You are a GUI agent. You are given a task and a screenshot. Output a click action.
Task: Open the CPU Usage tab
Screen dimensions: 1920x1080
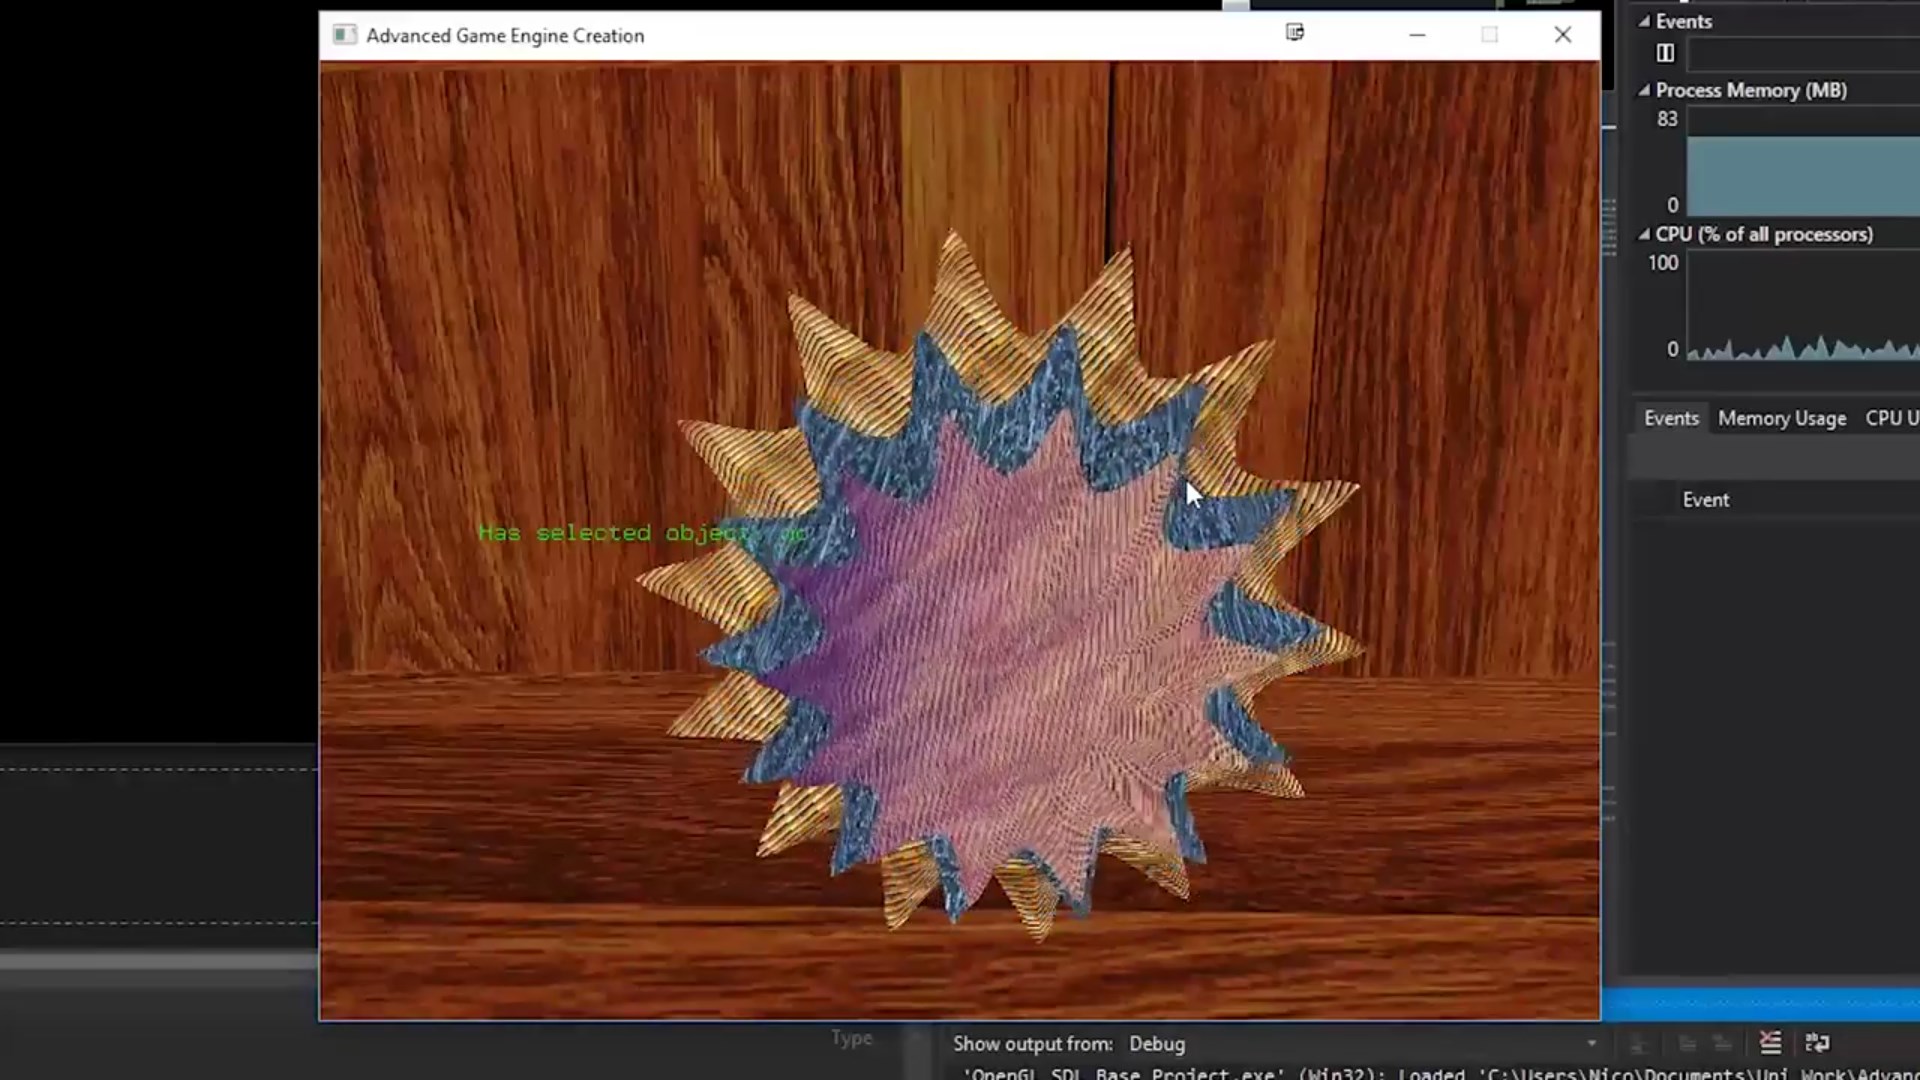pyautogui.click(x=1890, y=418)
